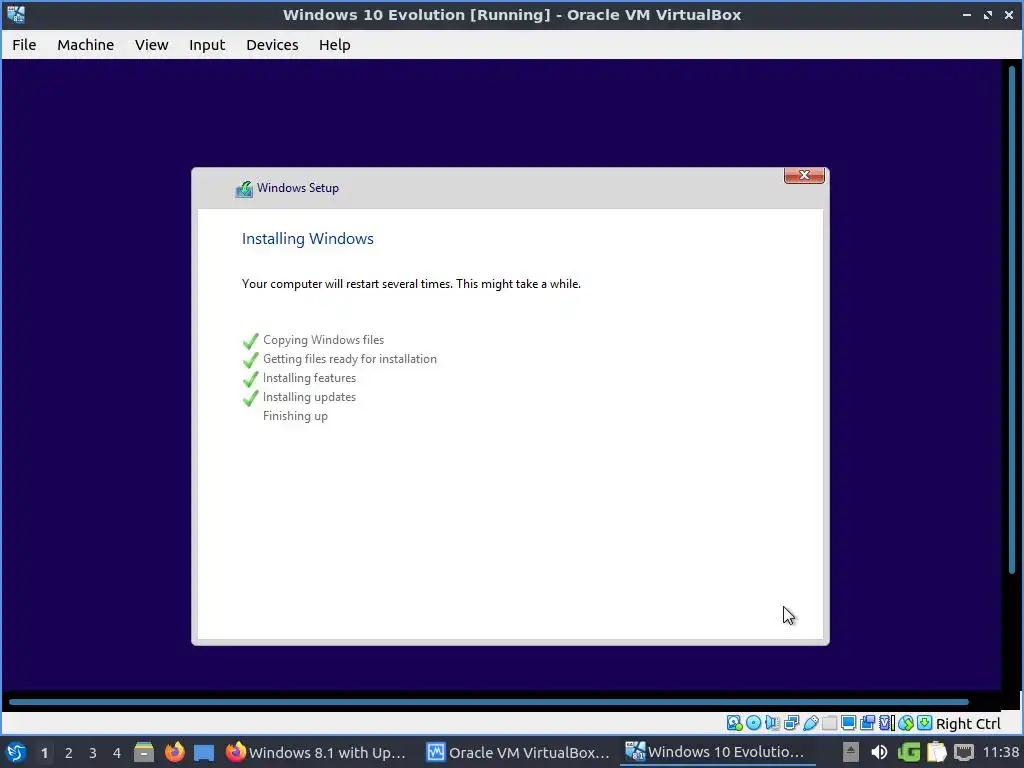This screenshot has height=768, width=1024.
Task: Open the display settings status icon
Action: point(848,723)
